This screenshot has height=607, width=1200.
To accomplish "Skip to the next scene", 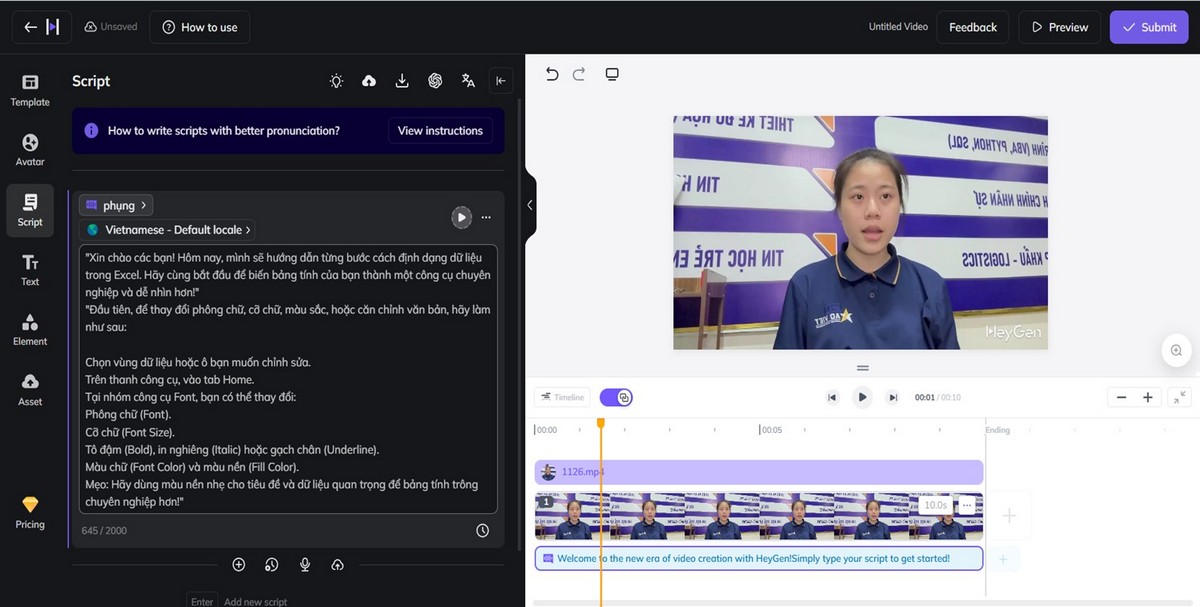I will click(x=893, y=397).
